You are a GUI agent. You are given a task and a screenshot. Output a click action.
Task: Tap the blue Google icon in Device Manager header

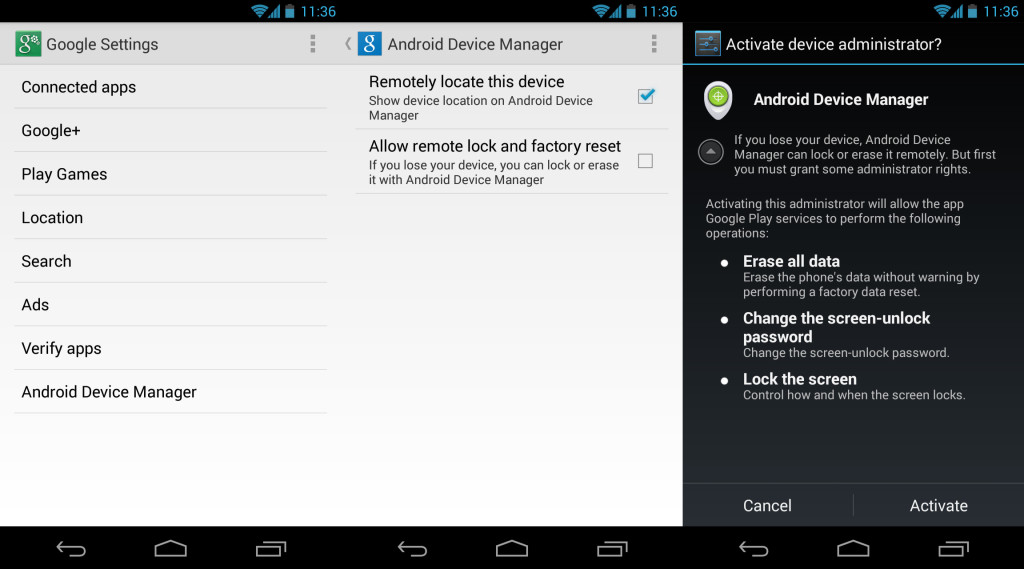370,44
